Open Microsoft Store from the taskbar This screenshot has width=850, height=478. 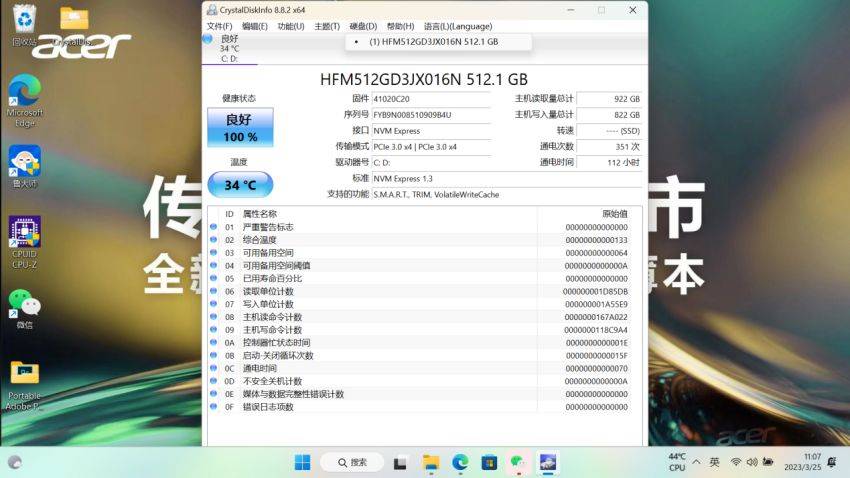coord(489,463)
